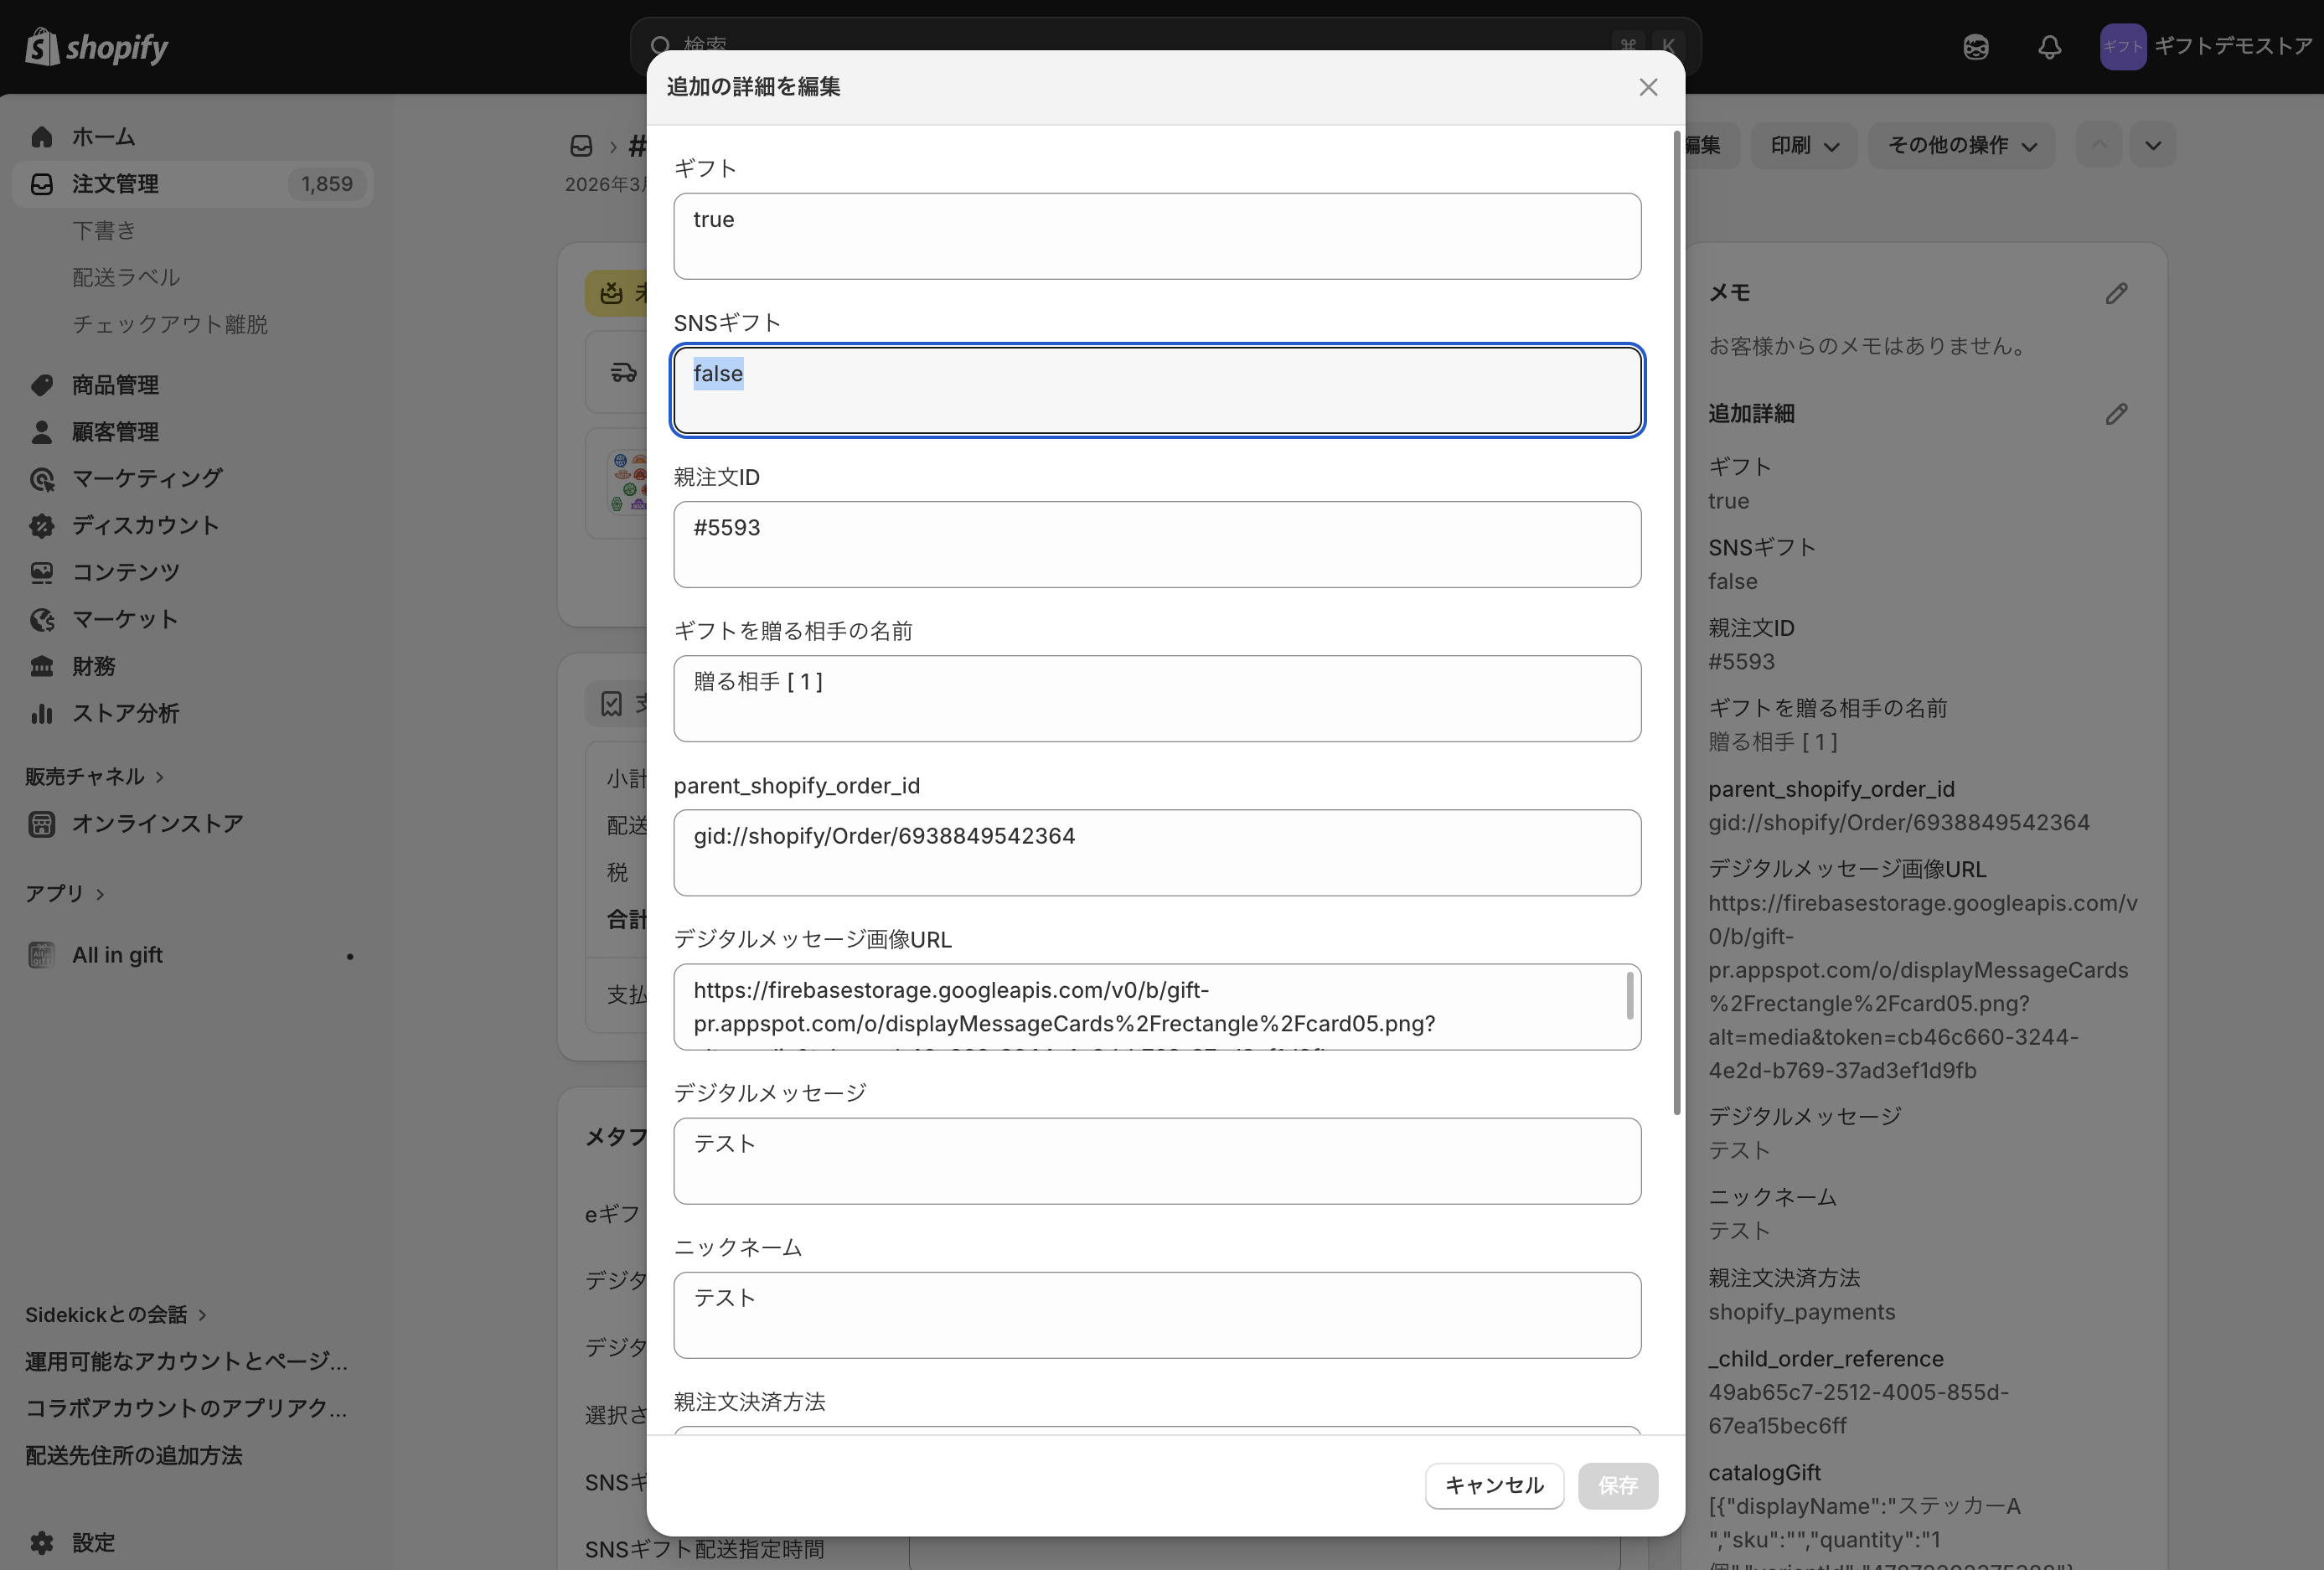This screenshot has height=1570, width=2324.
Task: Click the キャンセル button
Action: pyautogui.click(x=1494, y=1485)
